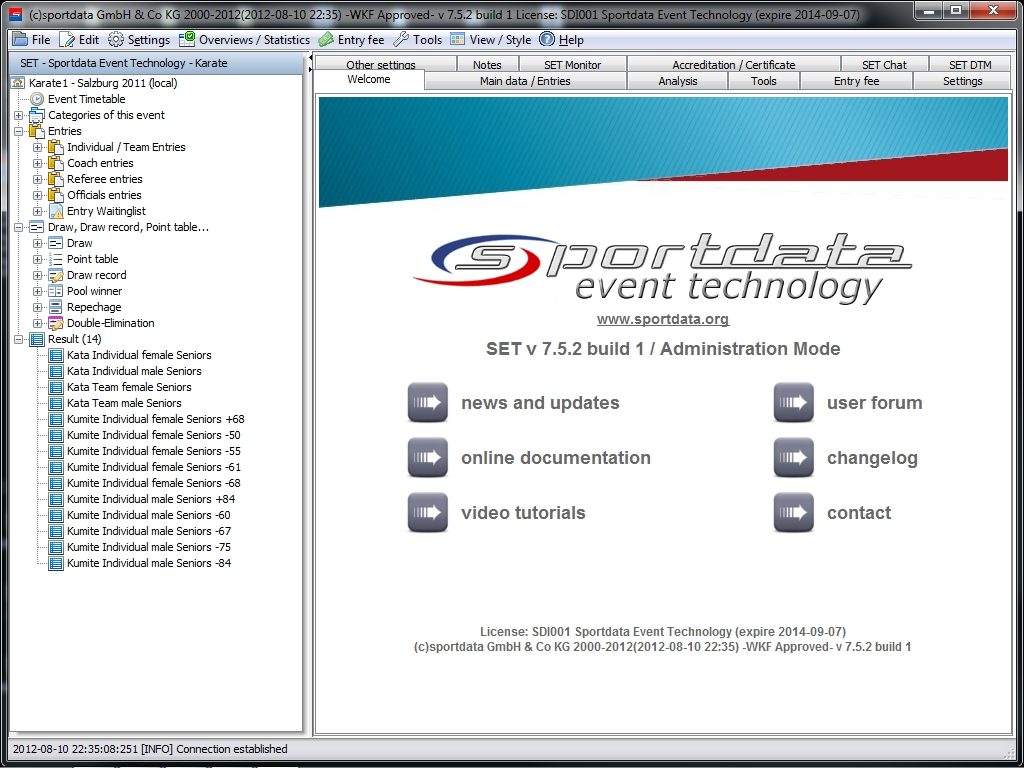Click the Officials entries folder icon
This screenshot has height=768, width=1024.
[x=56, y=195]
